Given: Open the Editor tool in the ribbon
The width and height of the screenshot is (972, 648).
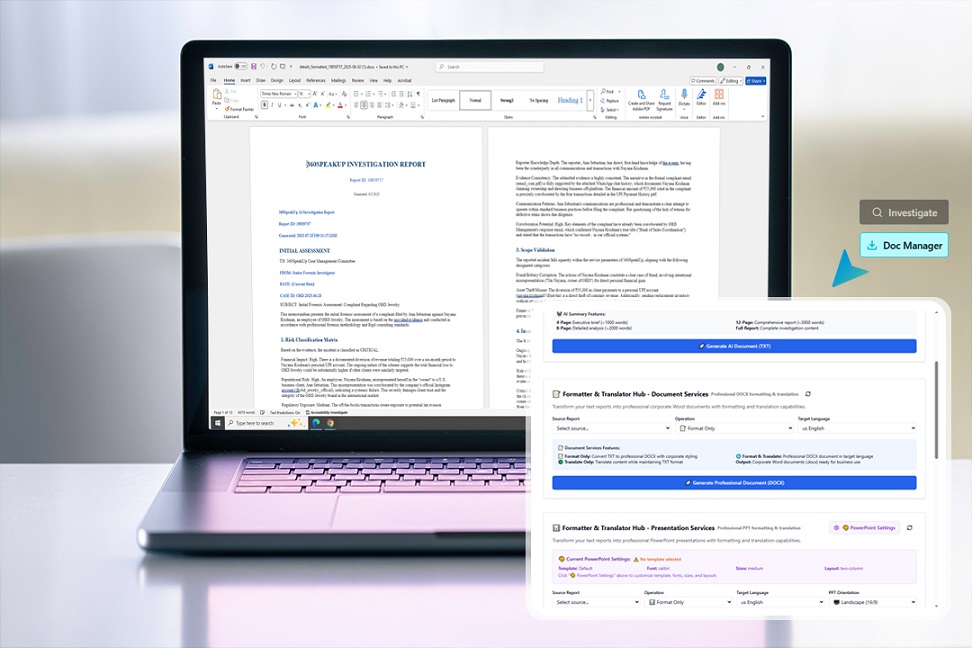Looking at the screenshot, I should pyautogui.click(x=701, y=97).
